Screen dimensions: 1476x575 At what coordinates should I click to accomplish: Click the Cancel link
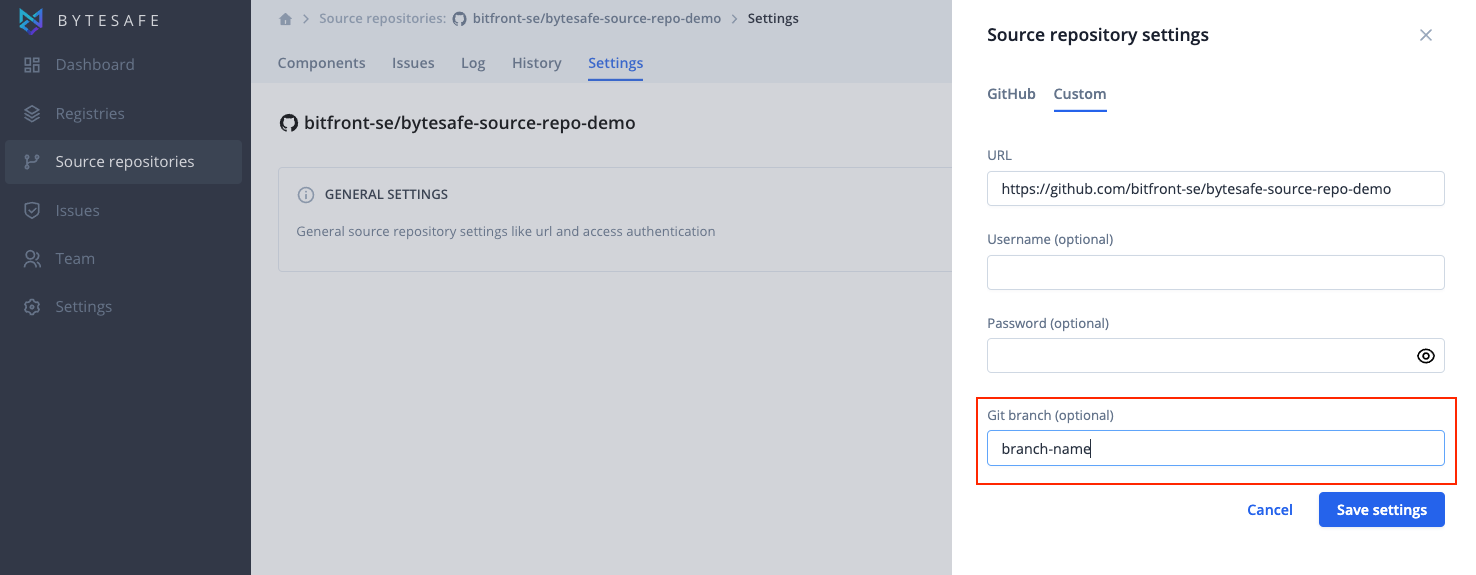coord(1270,510)
